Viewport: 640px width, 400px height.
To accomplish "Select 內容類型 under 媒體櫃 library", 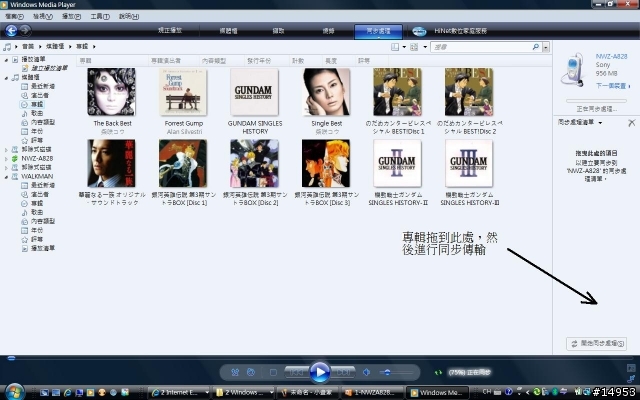I will 43,122.
